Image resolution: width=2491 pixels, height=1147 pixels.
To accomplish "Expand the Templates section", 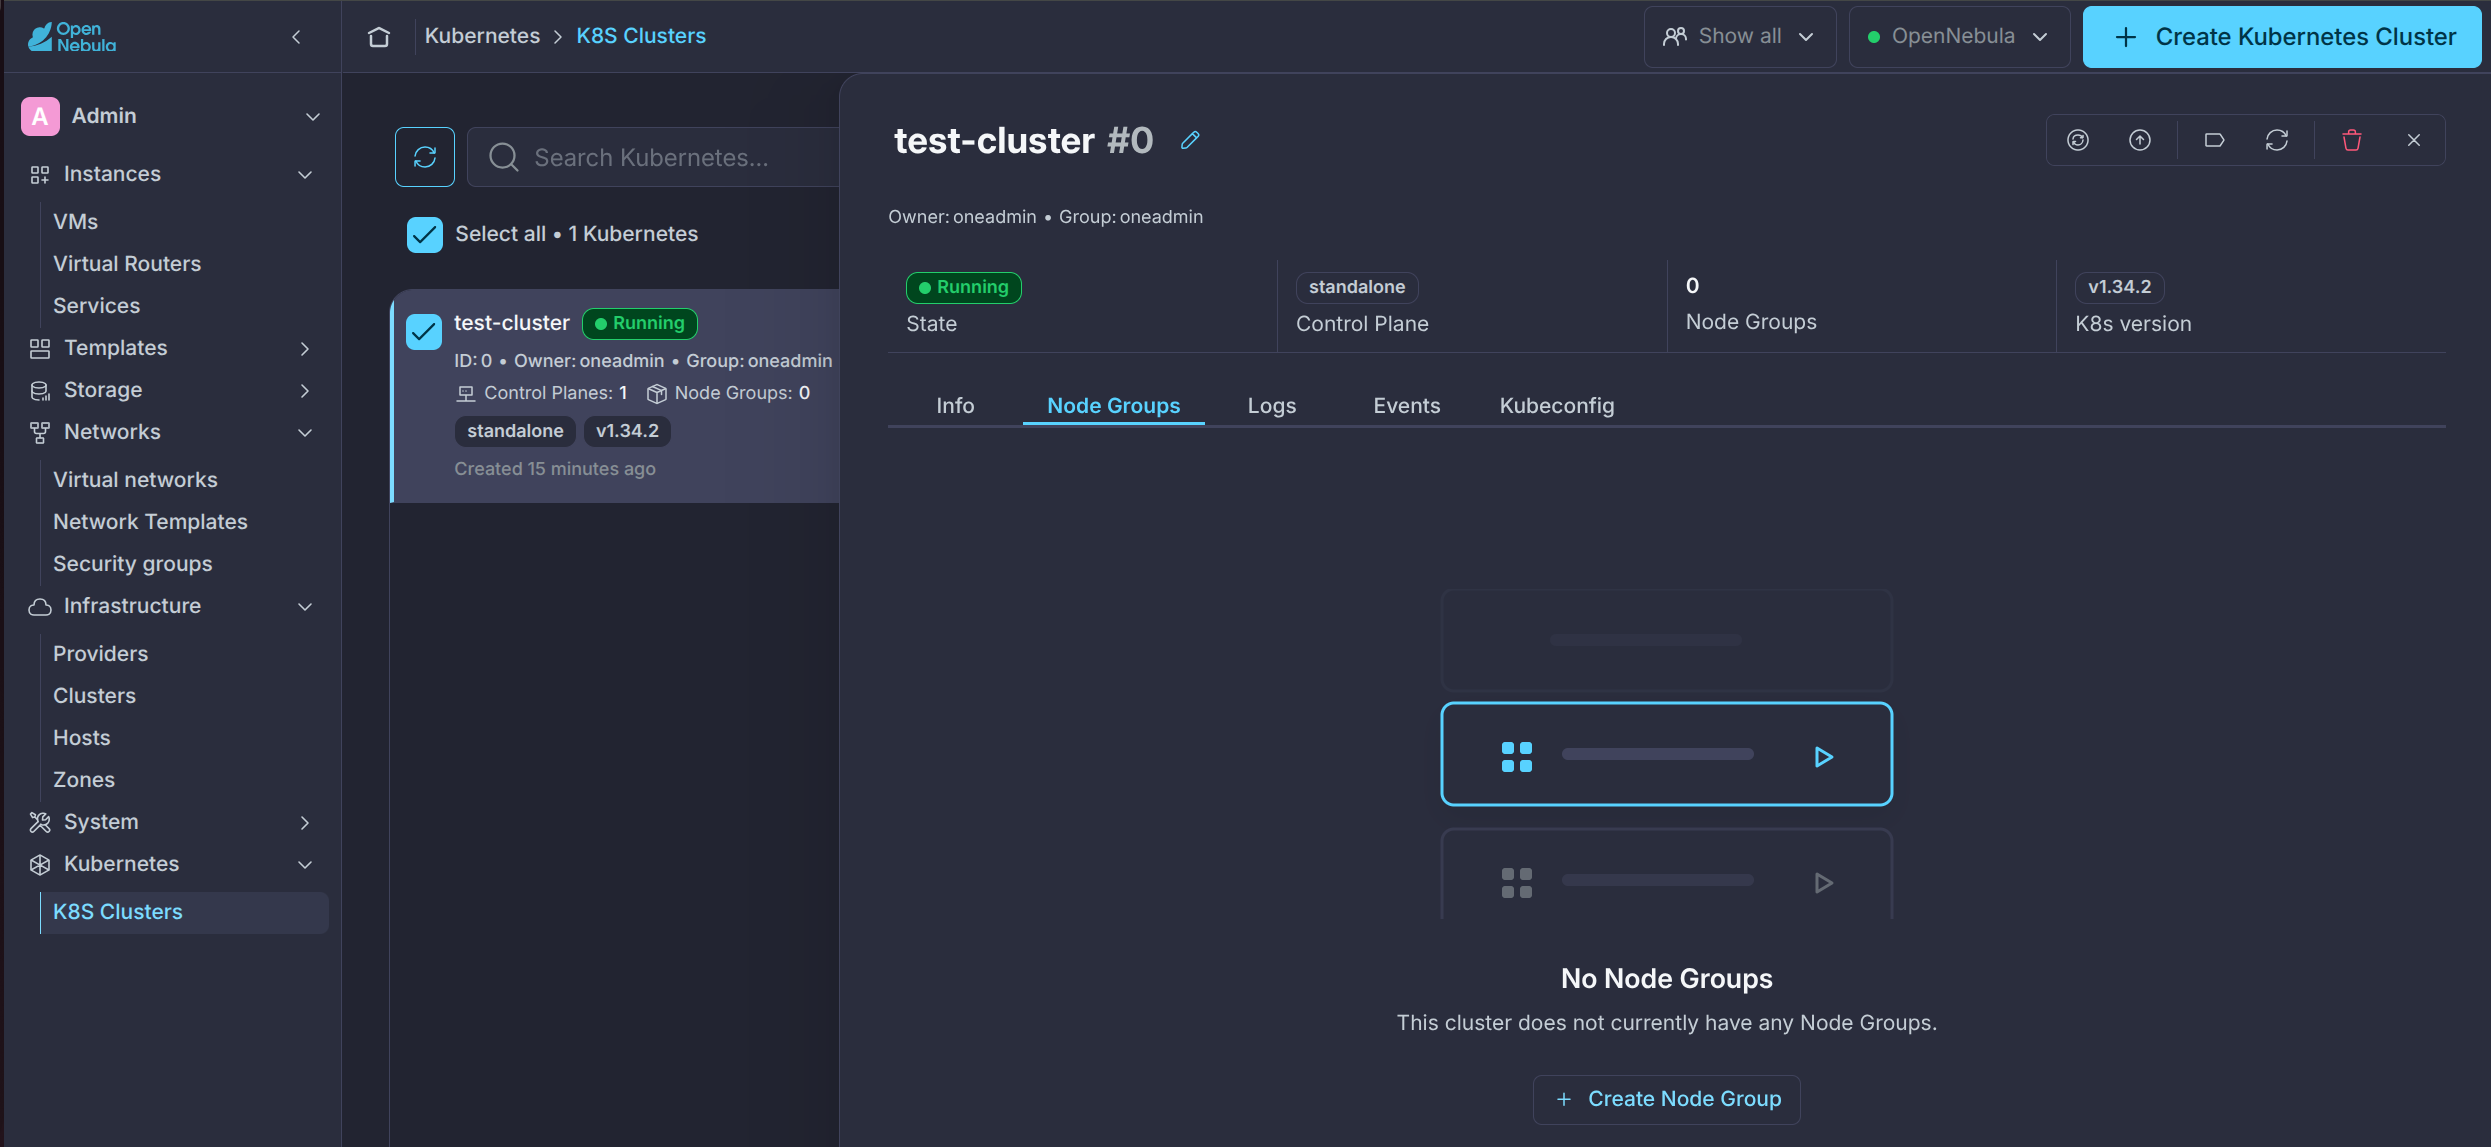I will [x=305, y=348].
